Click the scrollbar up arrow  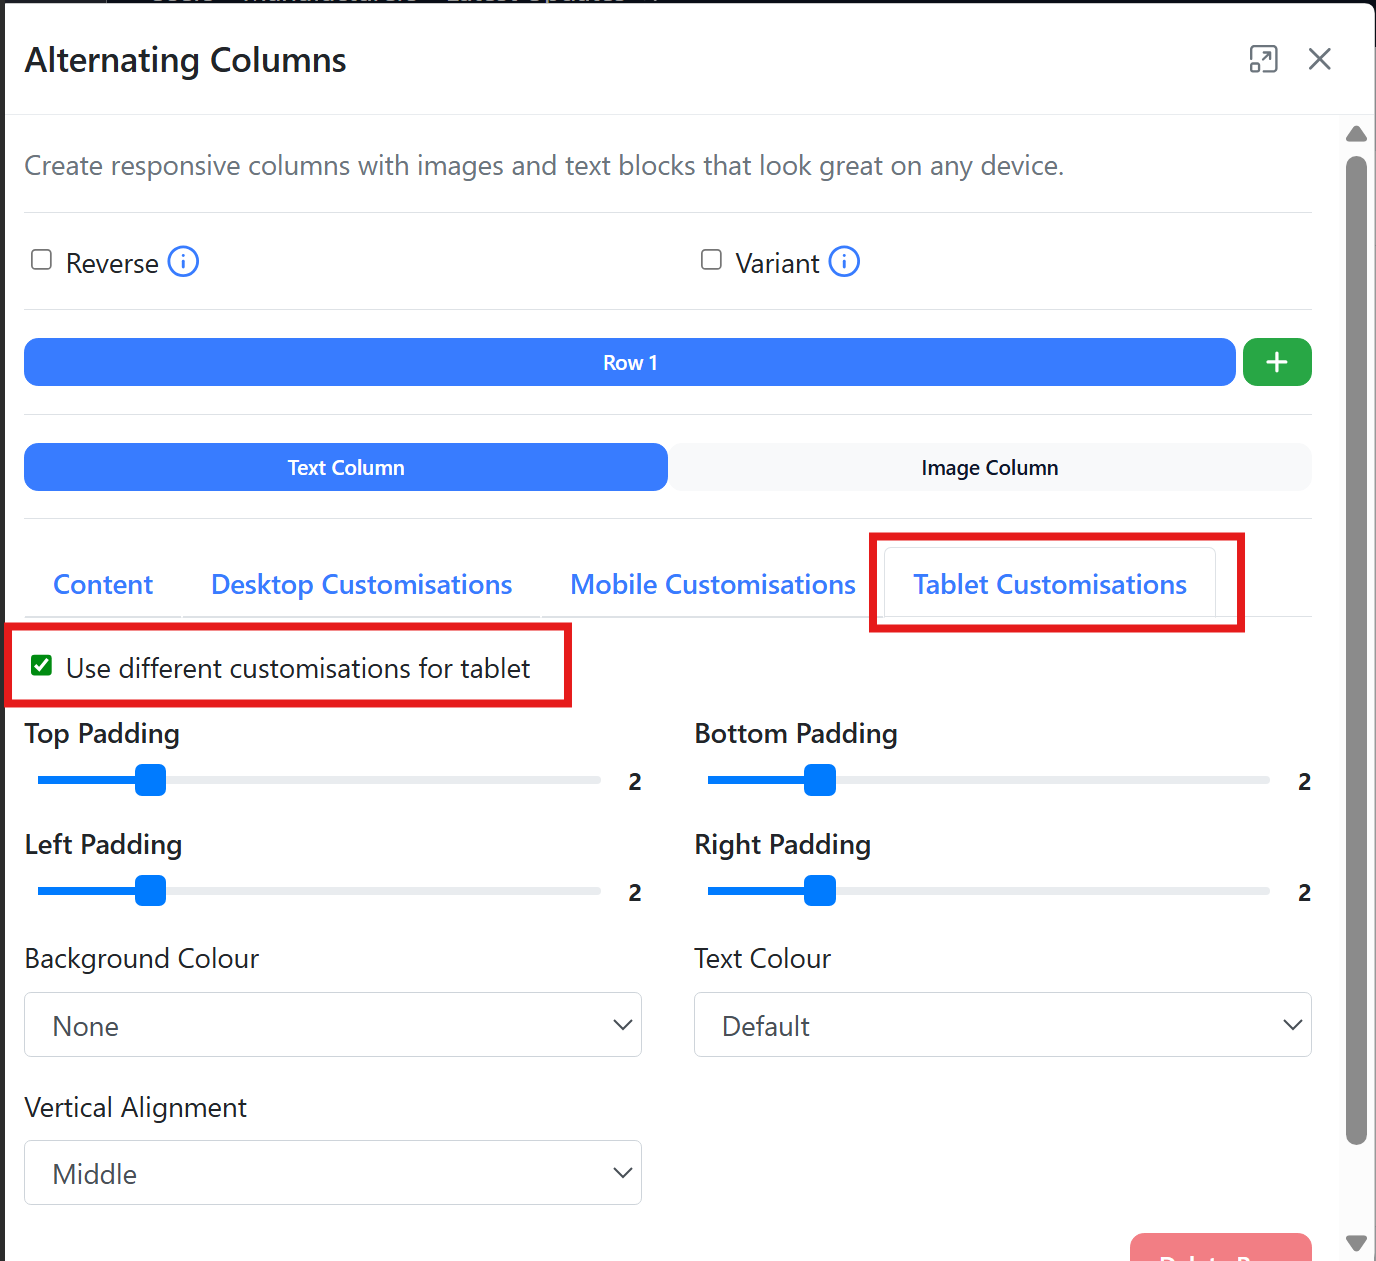pos(1356,134)
